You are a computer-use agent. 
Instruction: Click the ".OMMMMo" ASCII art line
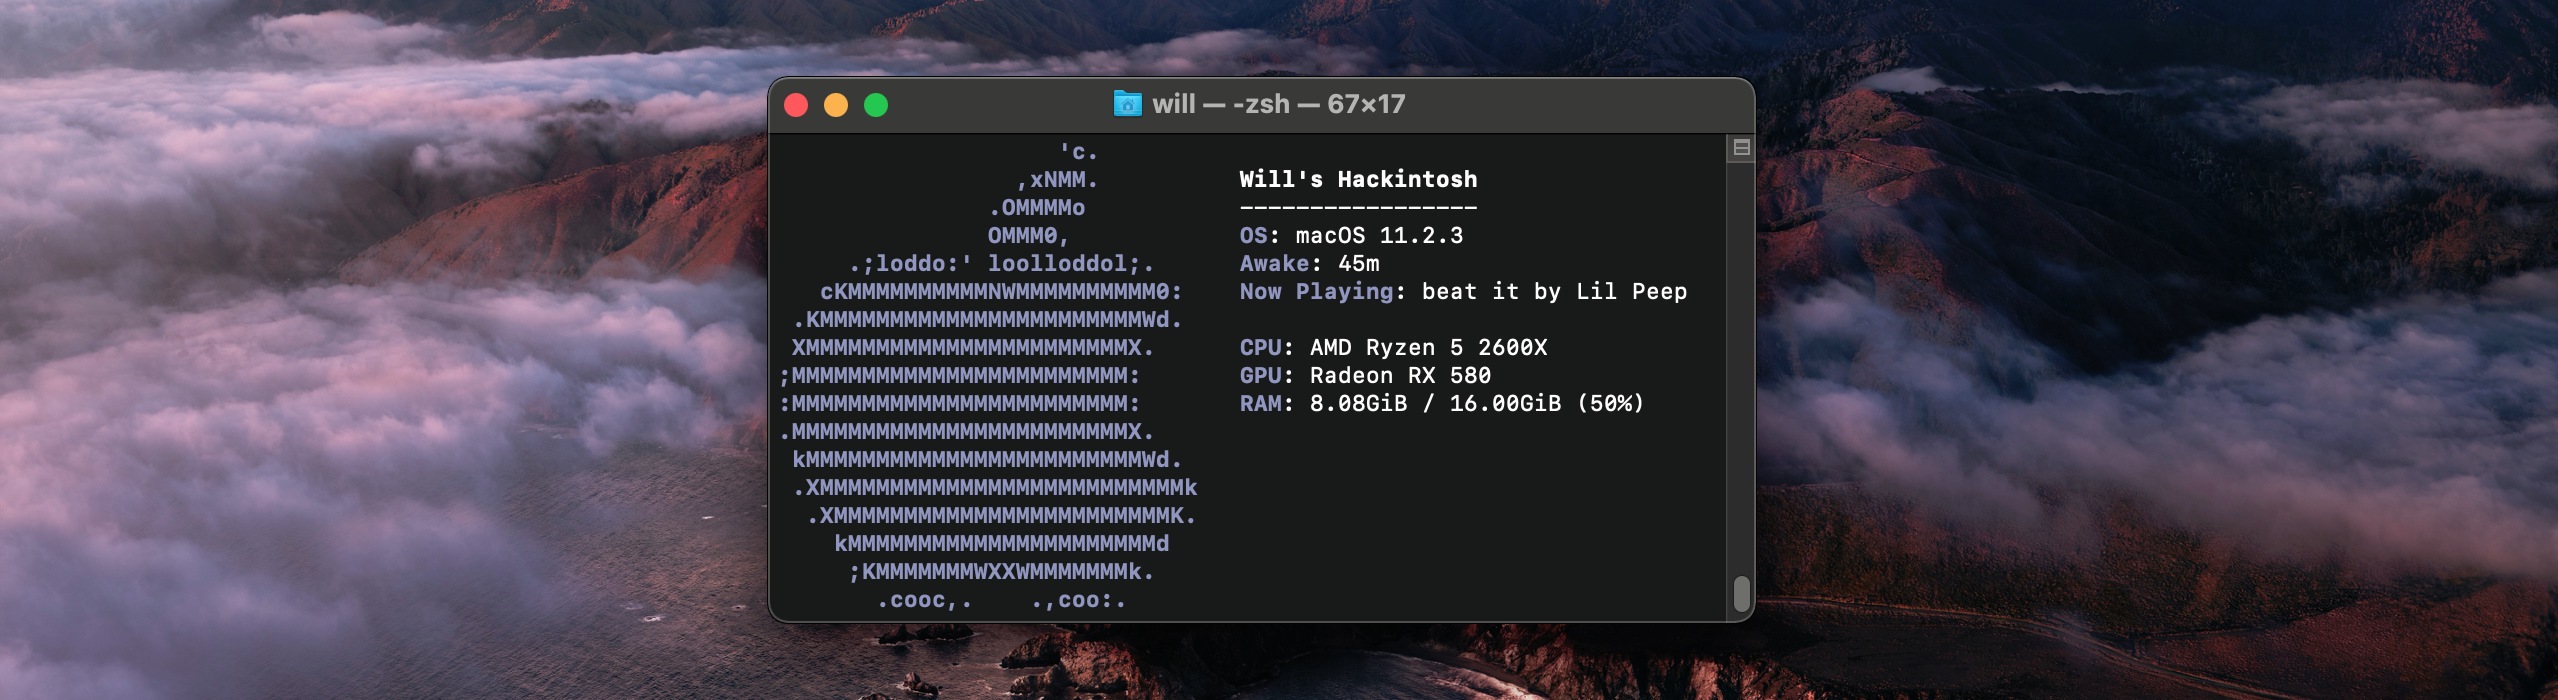tap(1036, 208)
